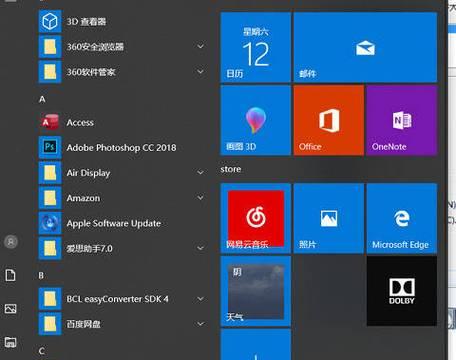Image resolution: width=456 pixels, height=360 pixels.
Task: Open the Mail envelope tile
Action: point(365,47)
